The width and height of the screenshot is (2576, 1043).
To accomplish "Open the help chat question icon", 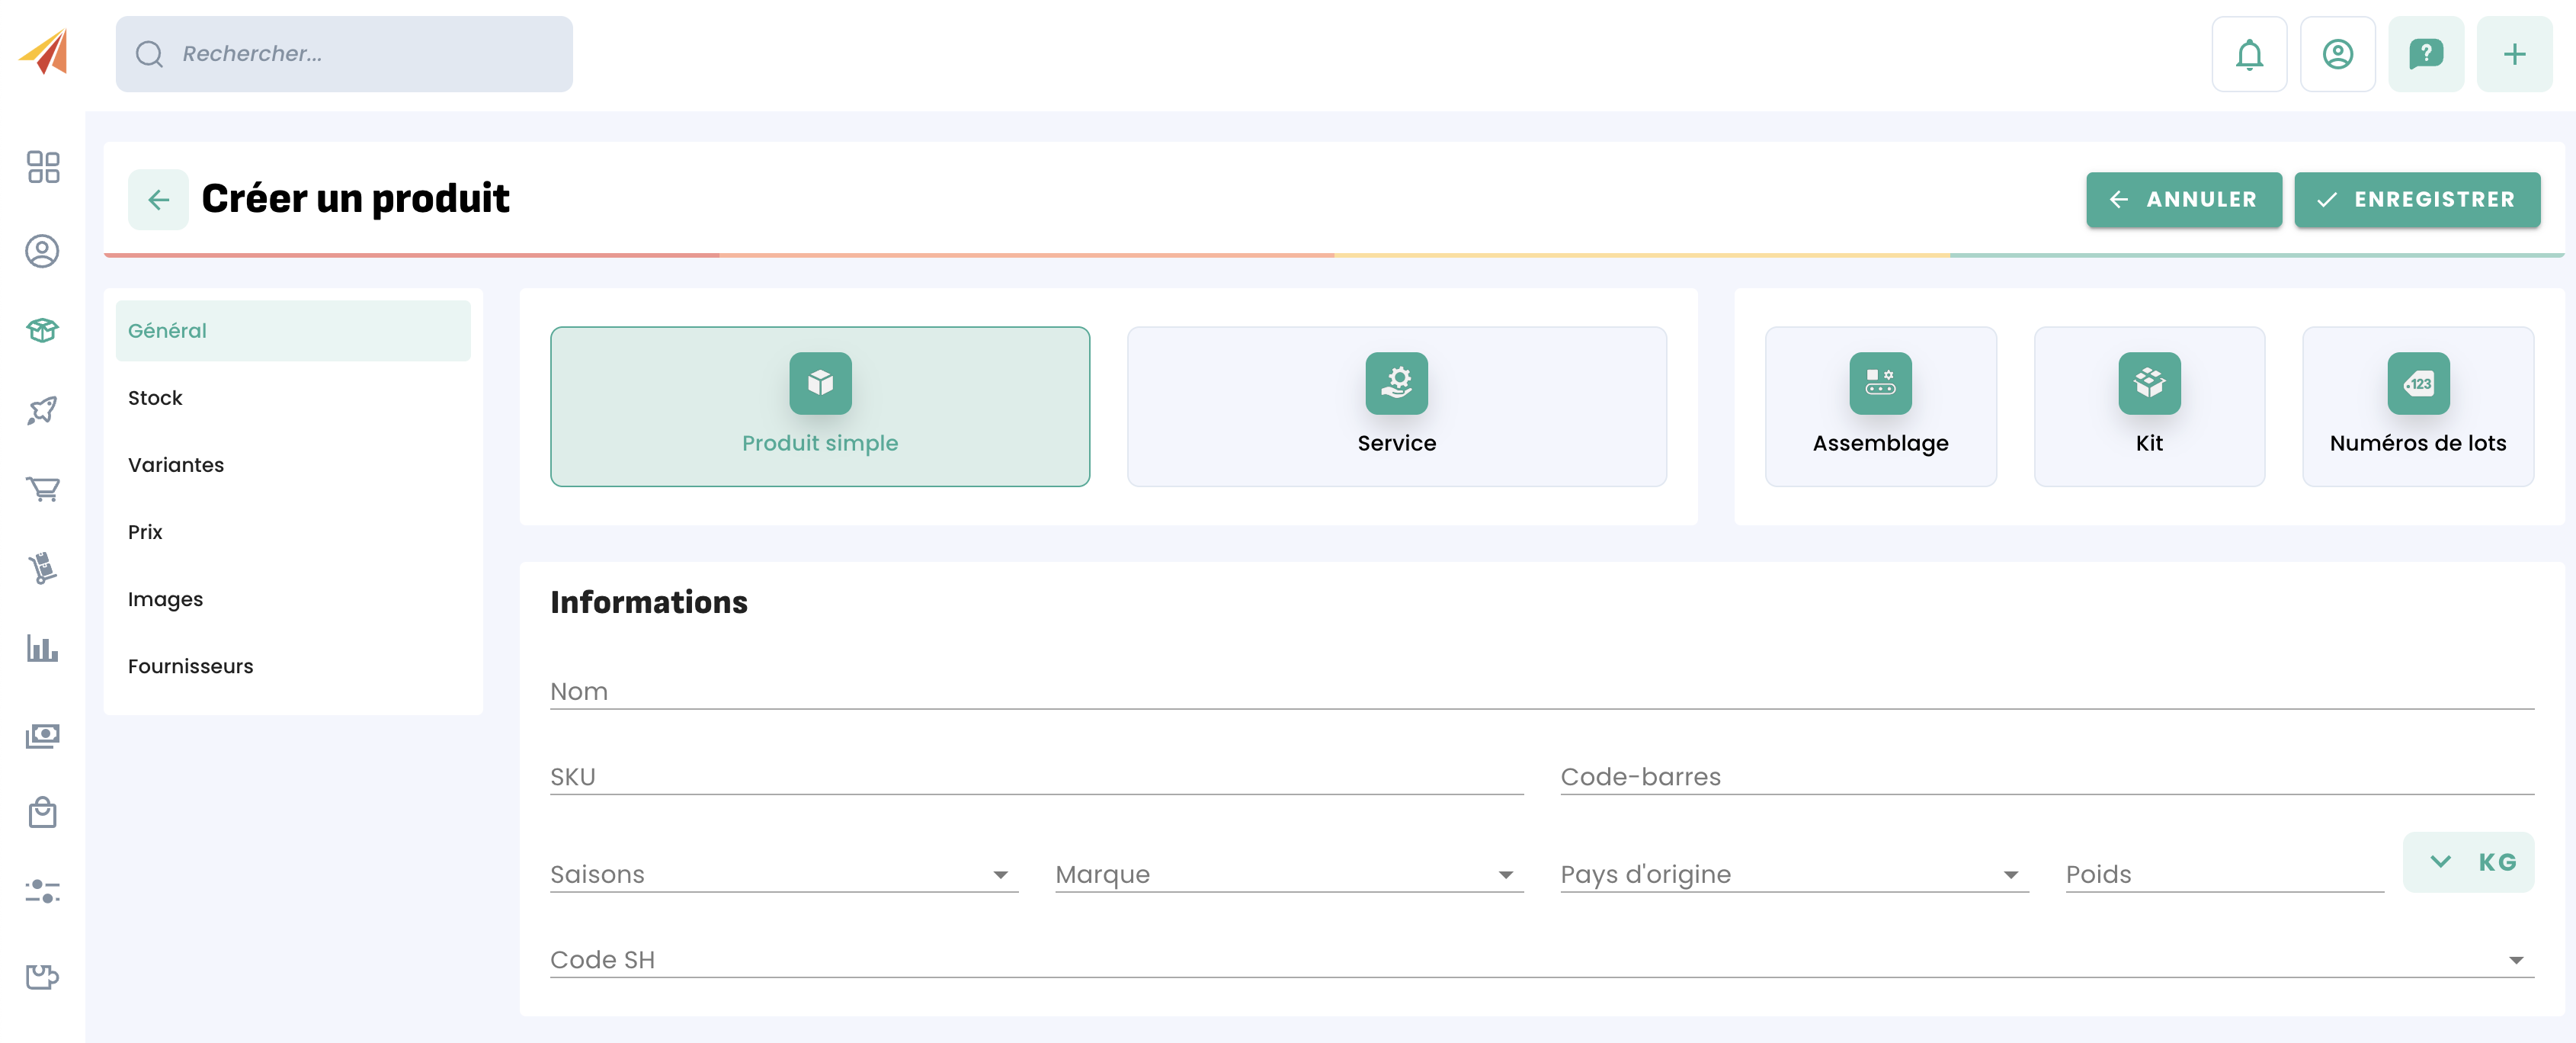I will [2425, 54].
